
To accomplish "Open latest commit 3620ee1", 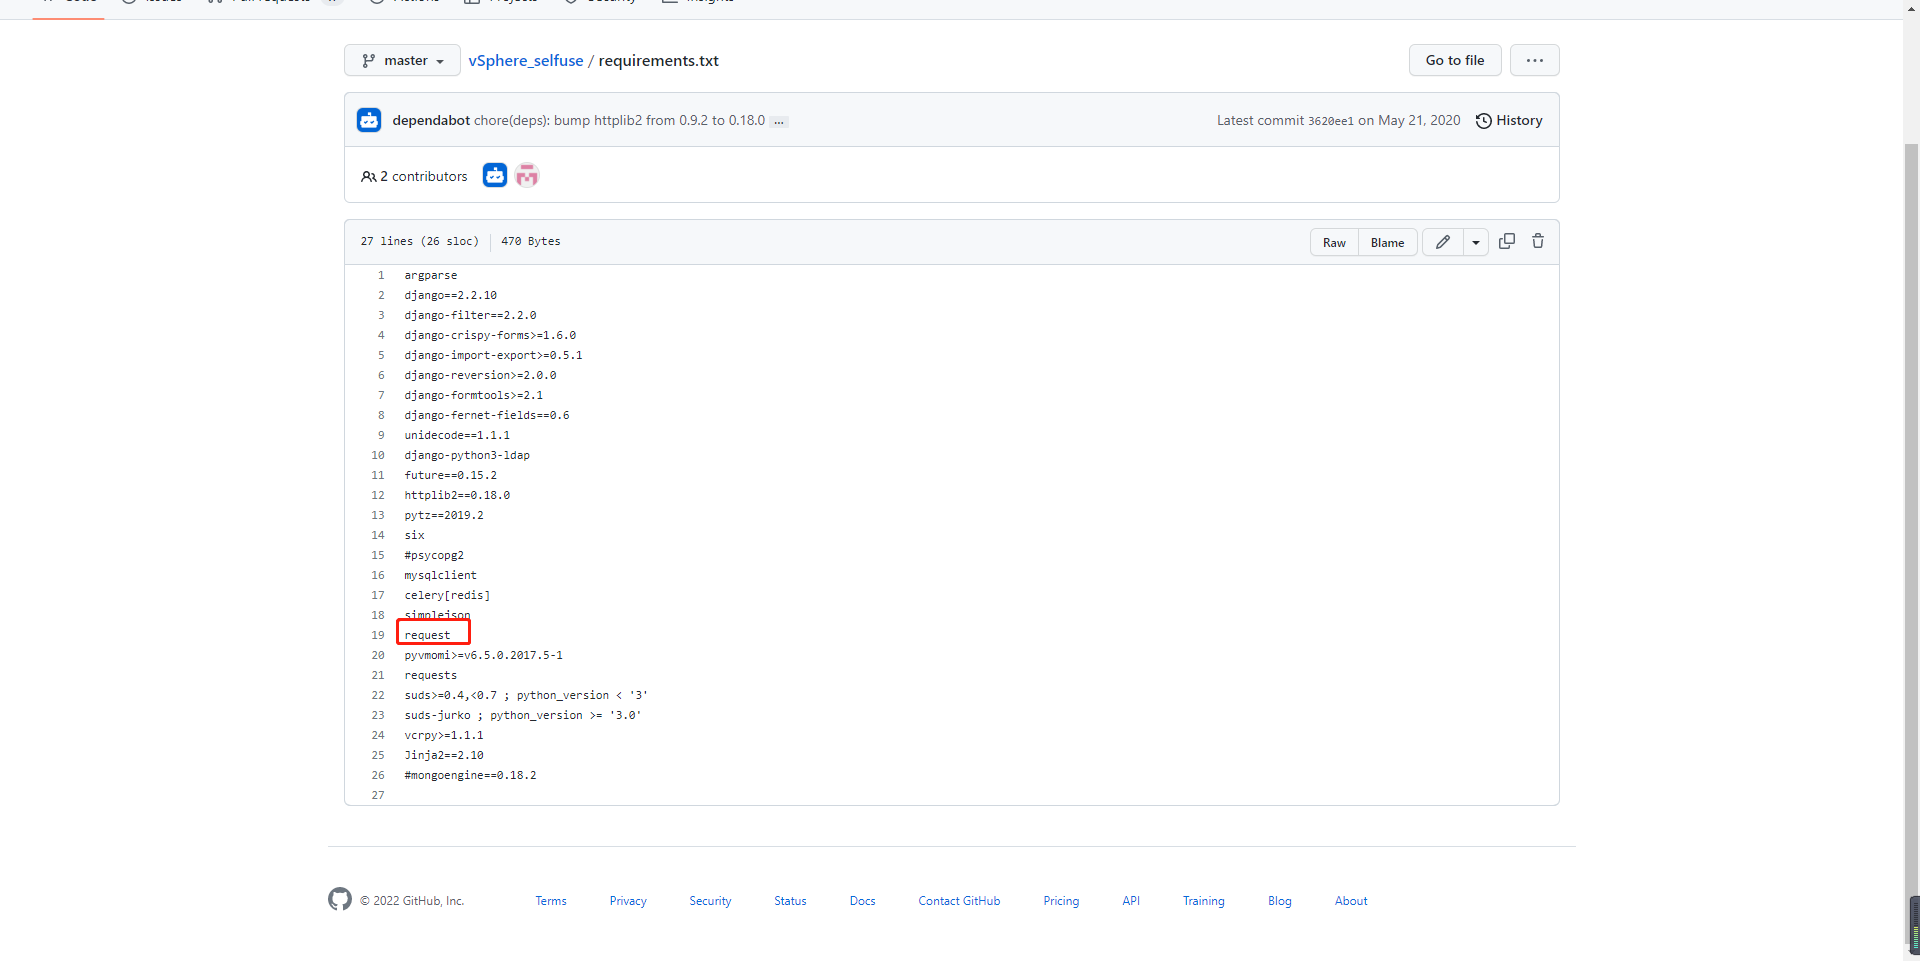I will (1330, 121).
